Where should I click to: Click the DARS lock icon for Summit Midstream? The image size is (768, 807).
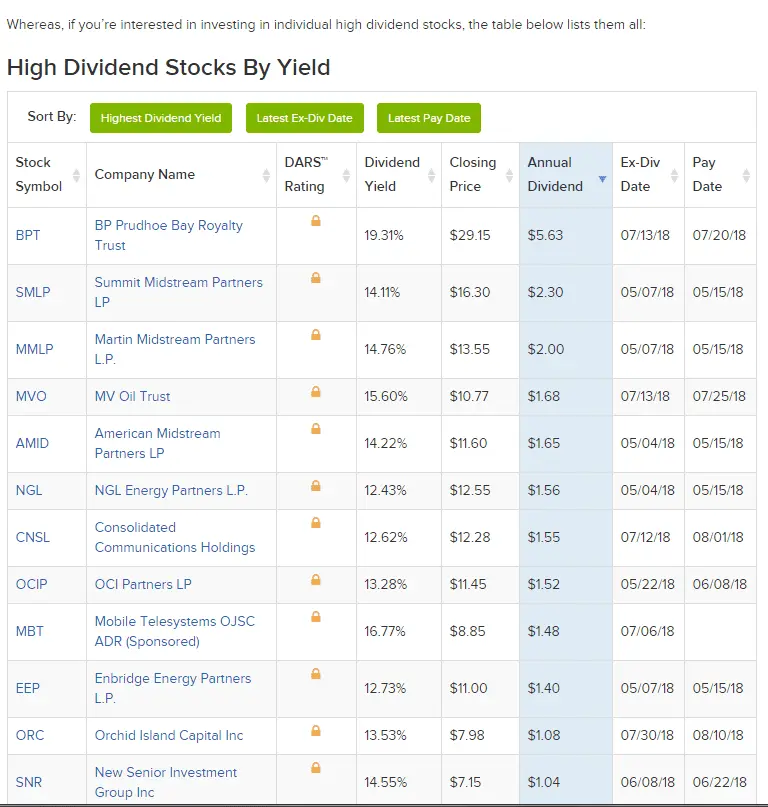[316, 278]
